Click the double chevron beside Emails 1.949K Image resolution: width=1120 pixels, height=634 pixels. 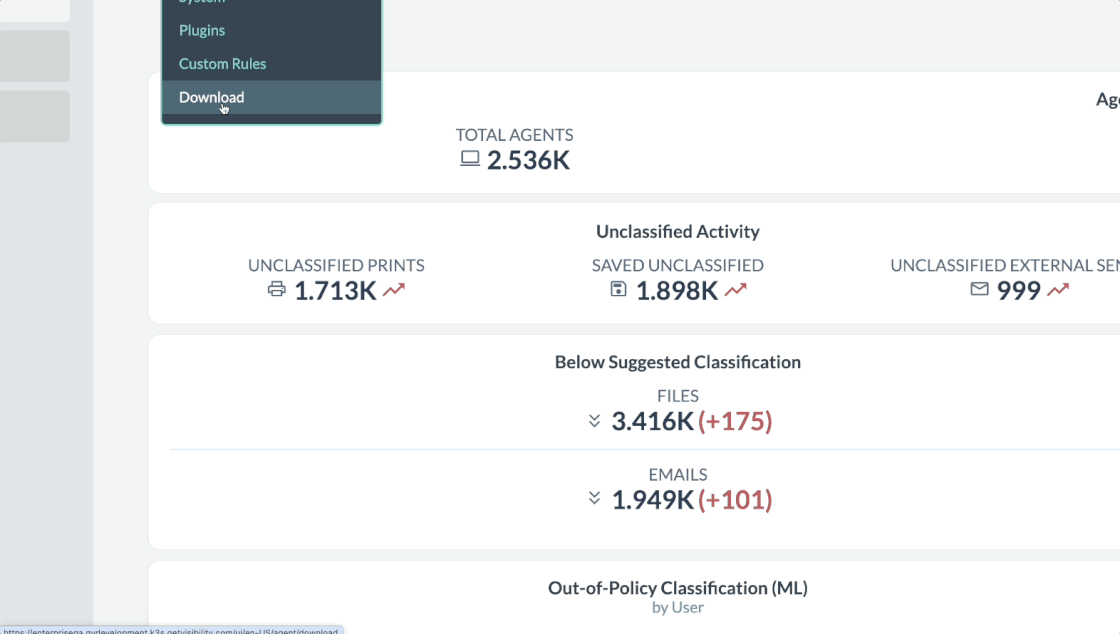coord(595,498)
